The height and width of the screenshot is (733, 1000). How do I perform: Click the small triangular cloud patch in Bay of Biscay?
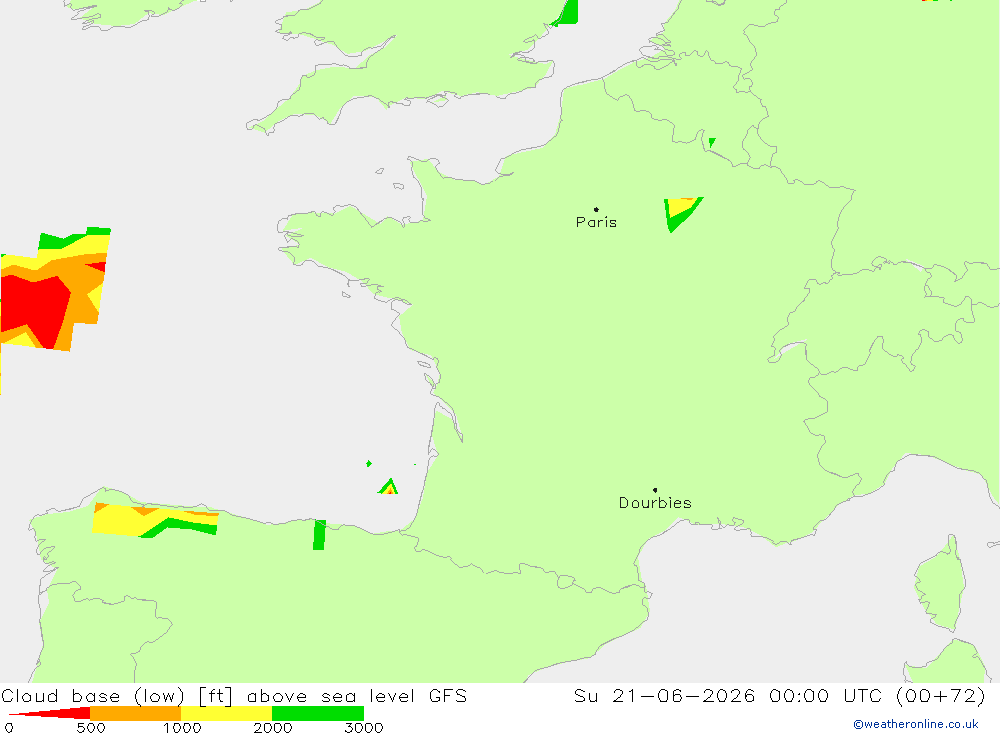(388, 487)
